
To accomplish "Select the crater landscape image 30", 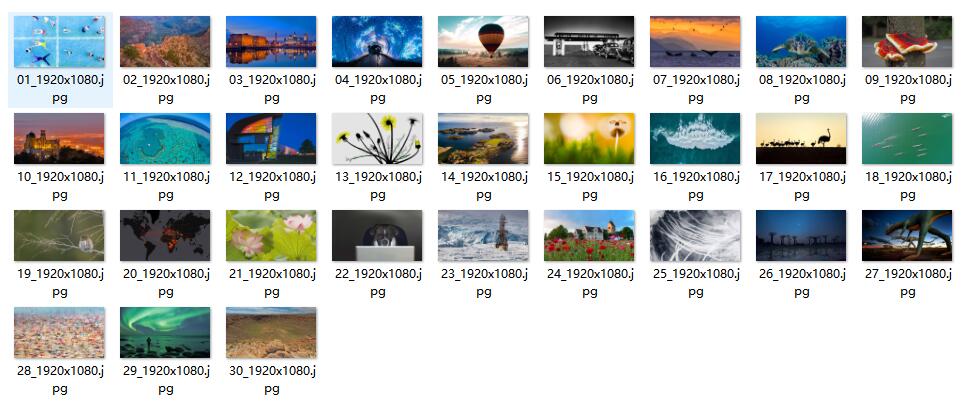I will 271,333.
